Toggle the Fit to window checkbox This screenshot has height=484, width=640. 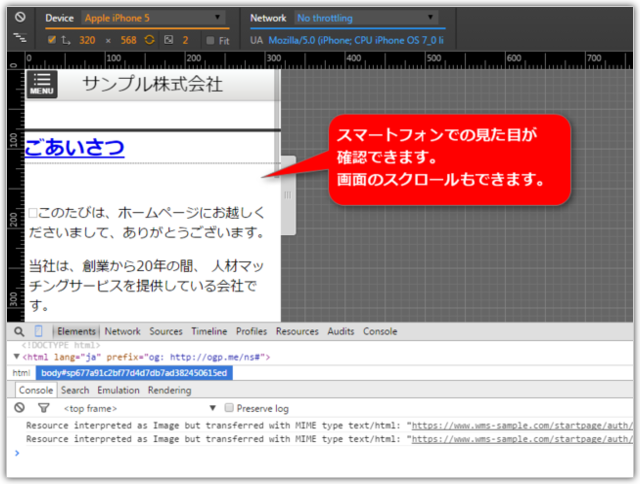tap(210, 40)
